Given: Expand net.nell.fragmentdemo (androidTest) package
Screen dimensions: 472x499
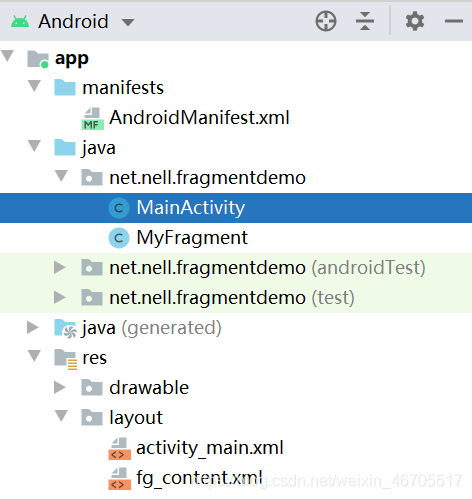Looking at the screenshot, I should pos(60,267).
